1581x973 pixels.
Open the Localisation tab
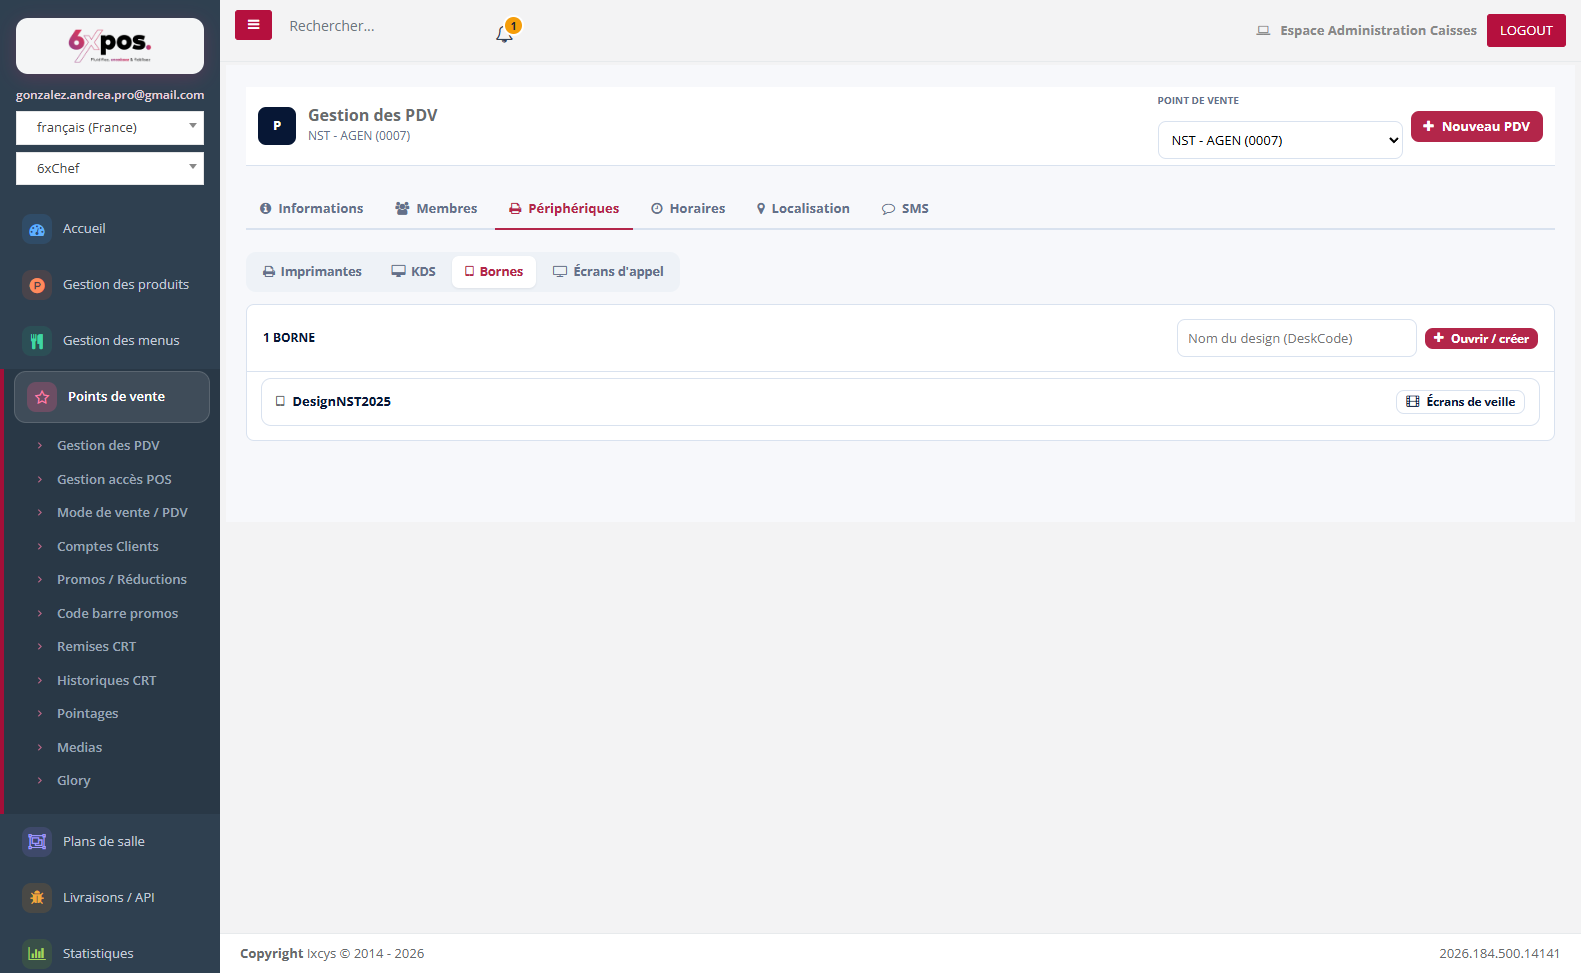pyautogui.click(x=803, y=209)
